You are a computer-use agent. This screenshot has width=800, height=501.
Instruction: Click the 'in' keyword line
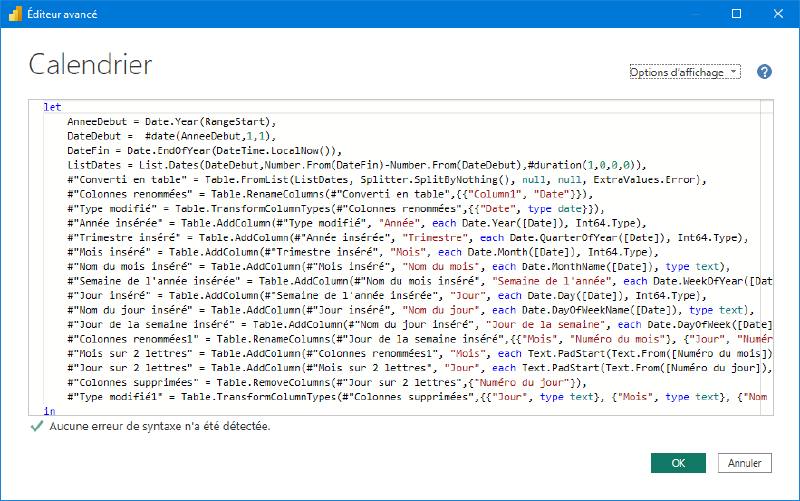coord(49,411)
